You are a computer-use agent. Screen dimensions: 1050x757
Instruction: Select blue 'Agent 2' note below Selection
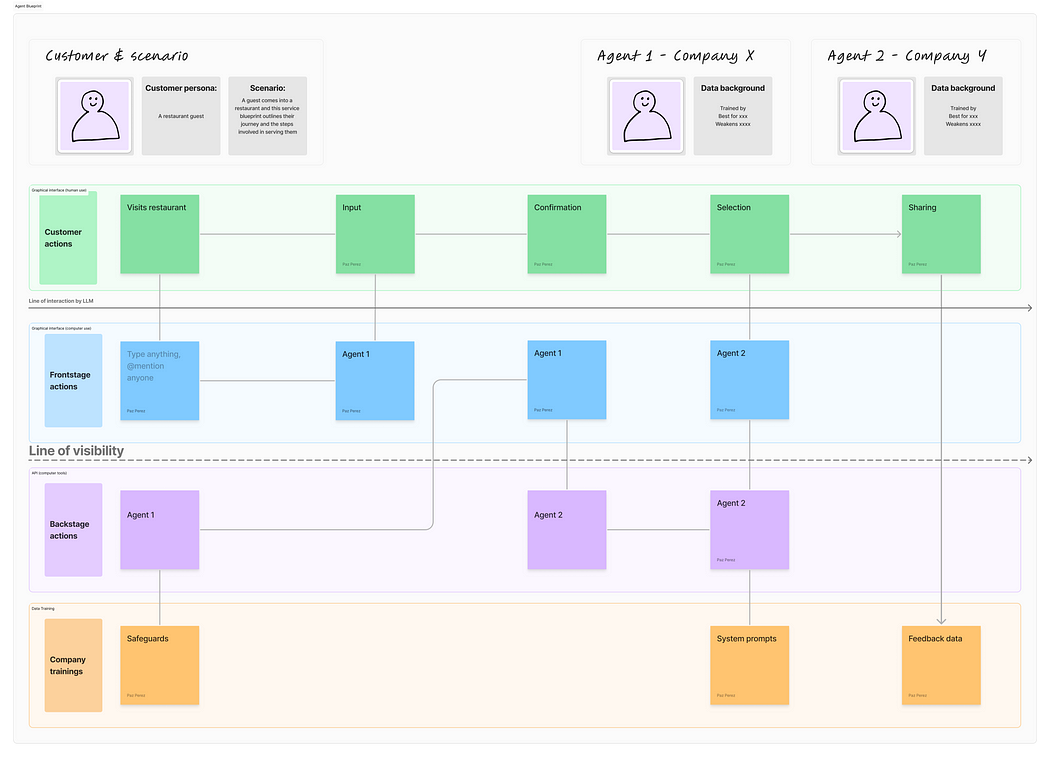[x=749, y=380]
